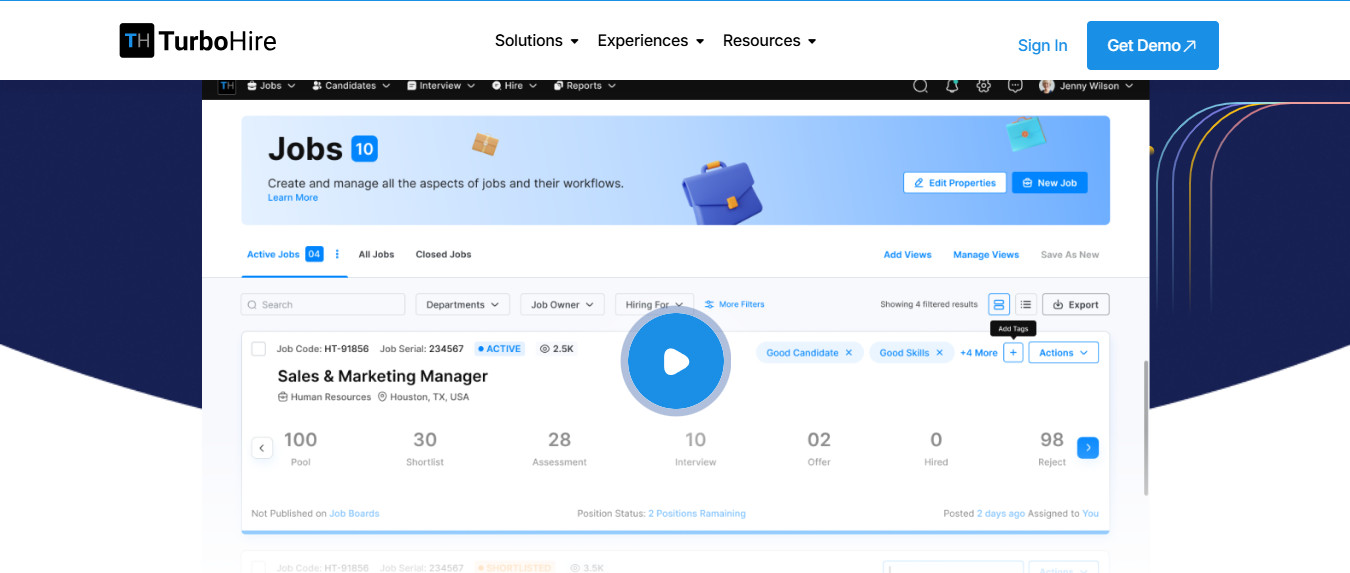The image size is (1350, 573).
Task: Click the Houston location pin icon
Action: pyautogui.click(x=382, y=397)
